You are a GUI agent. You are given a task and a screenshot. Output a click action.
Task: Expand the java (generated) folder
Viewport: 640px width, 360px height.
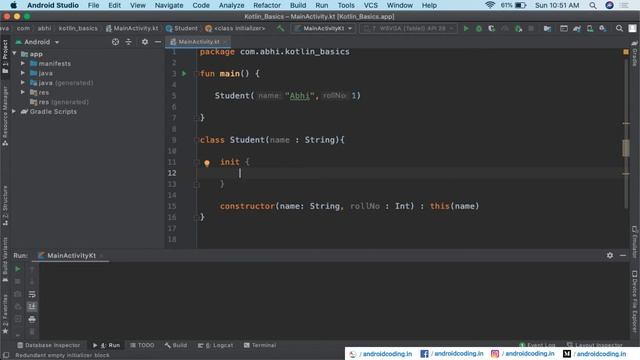[x=23, y=82]
